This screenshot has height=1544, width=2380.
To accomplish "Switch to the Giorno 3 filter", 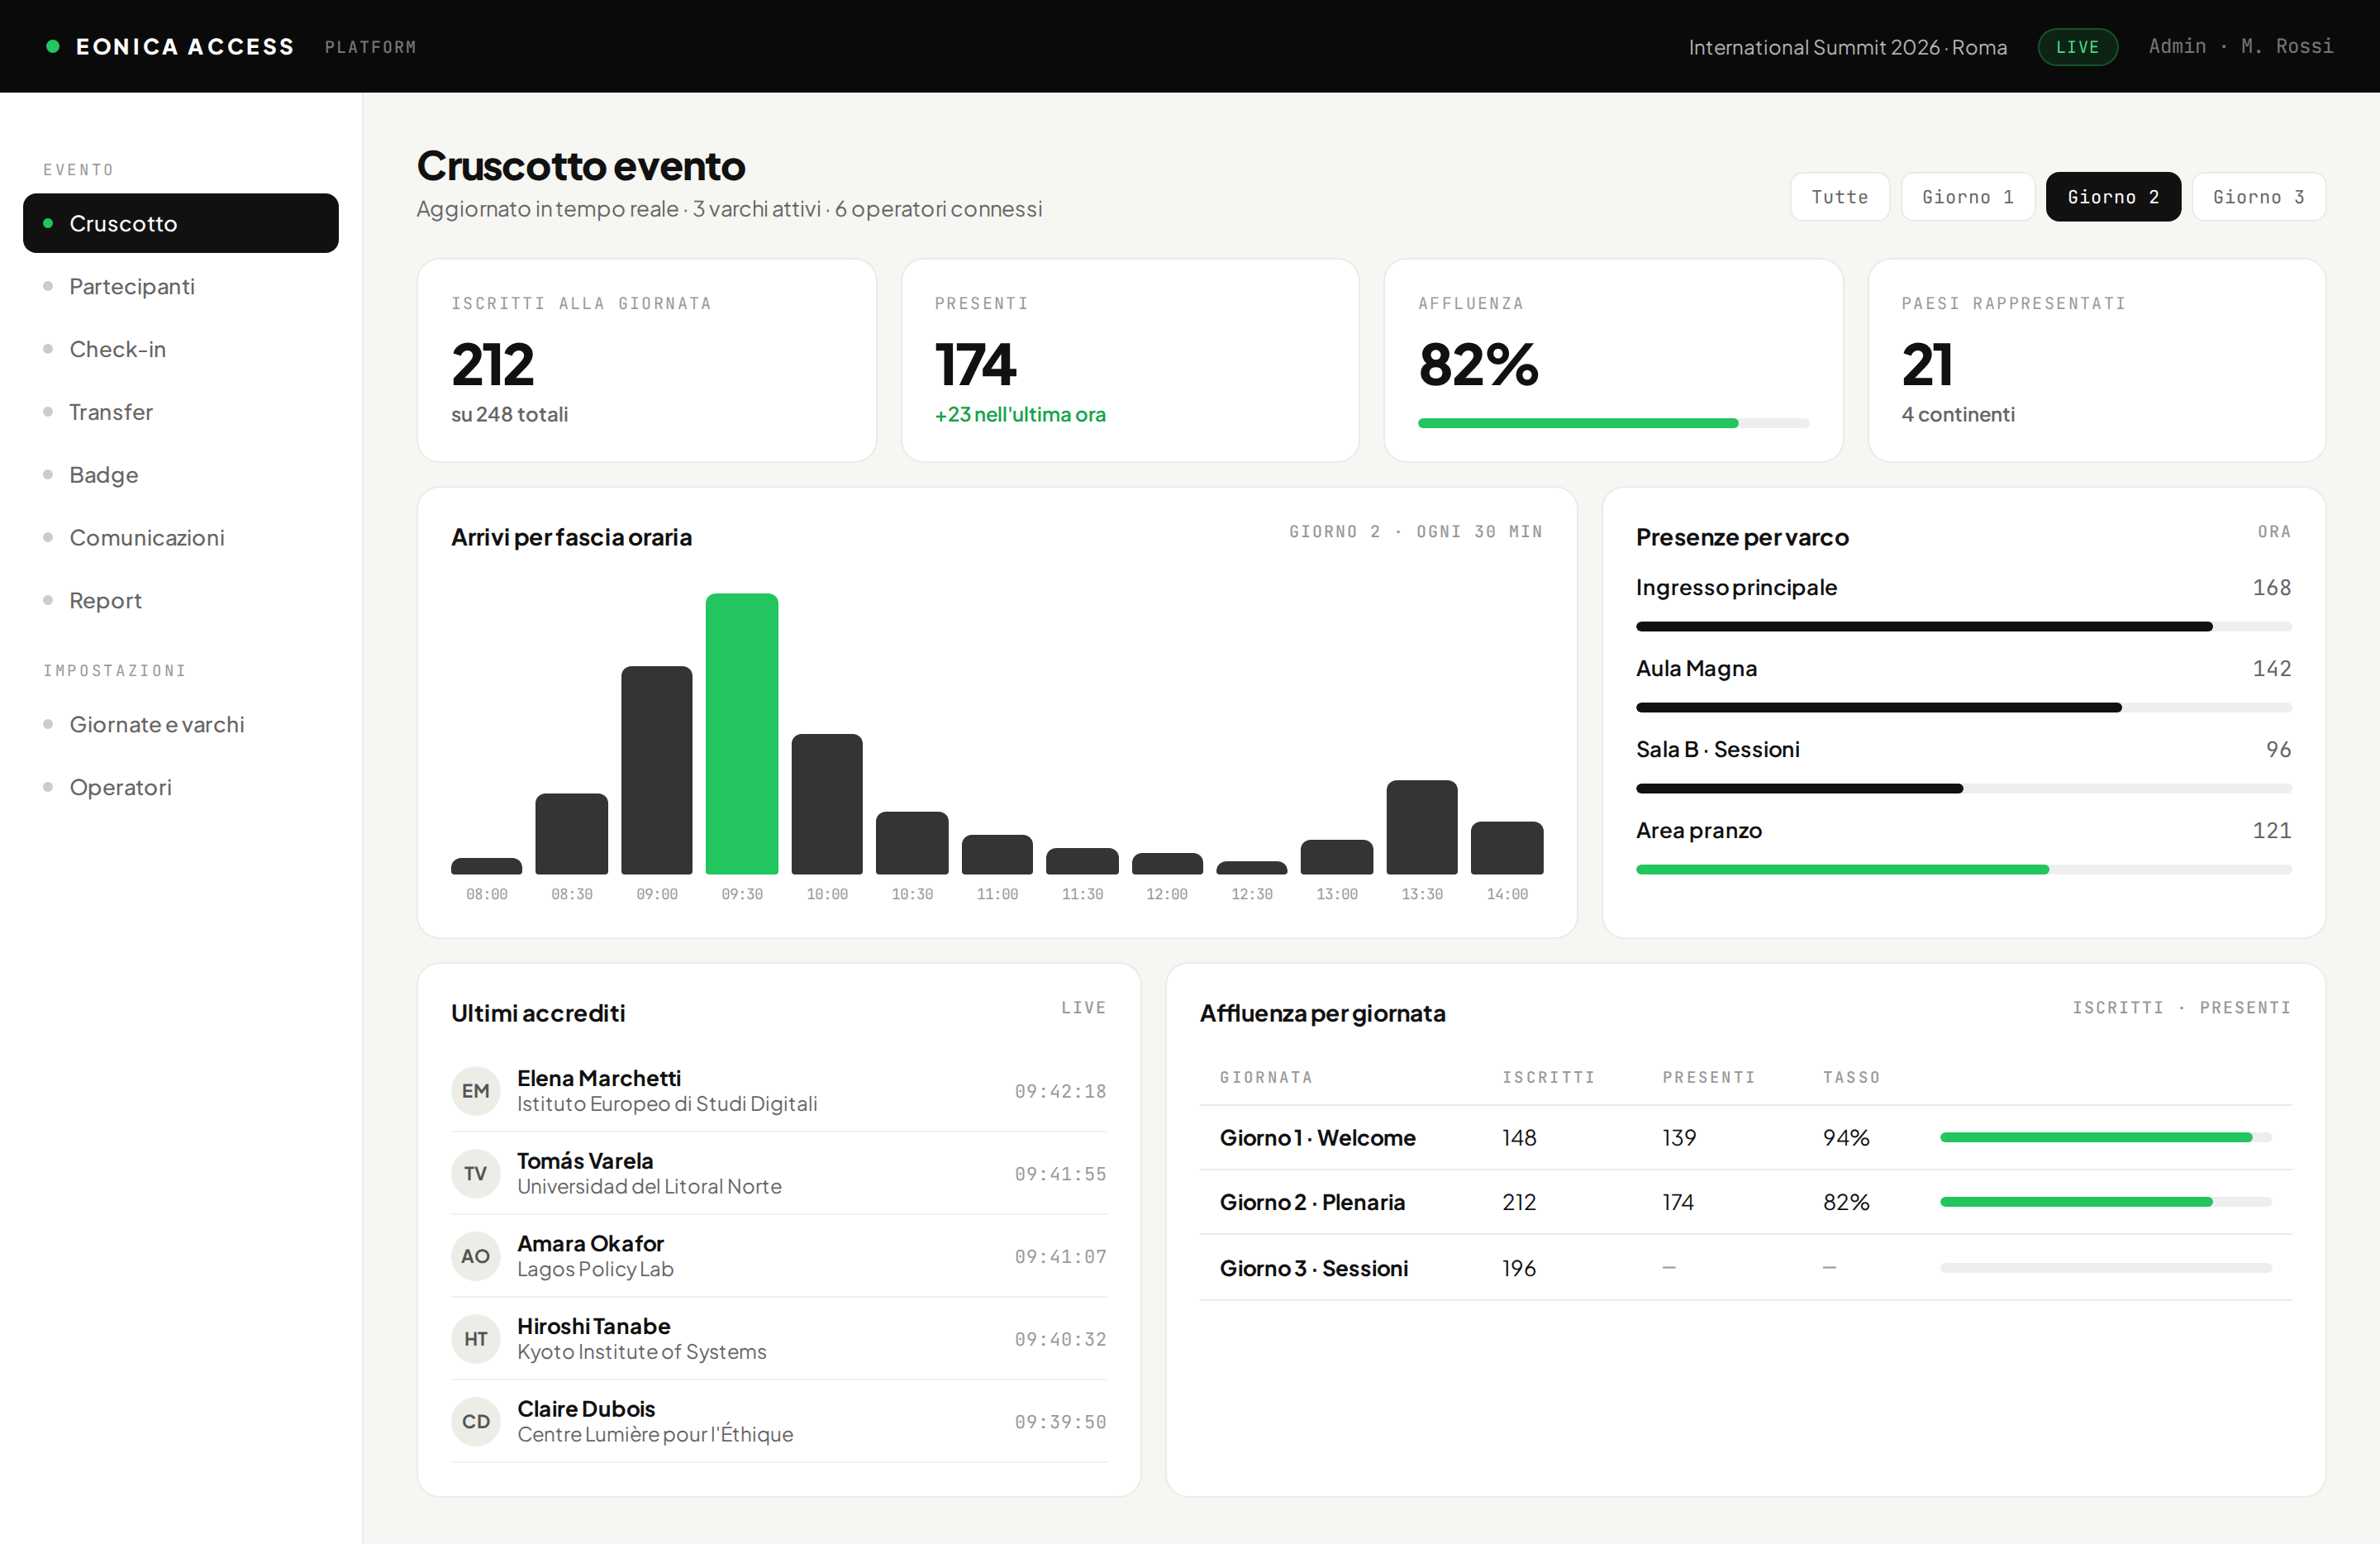I will (x=2258, y=197).
